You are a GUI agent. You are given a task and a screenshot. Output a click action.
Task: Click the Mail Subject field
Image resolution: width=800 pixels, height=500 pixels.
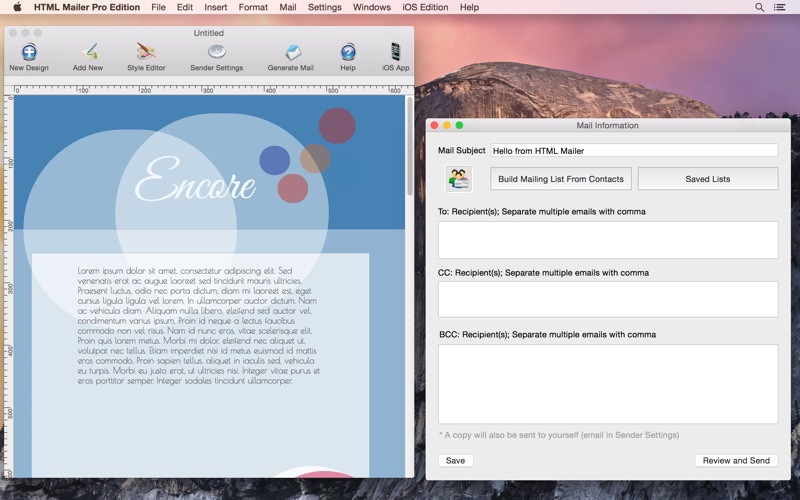(x=634, y=151)
